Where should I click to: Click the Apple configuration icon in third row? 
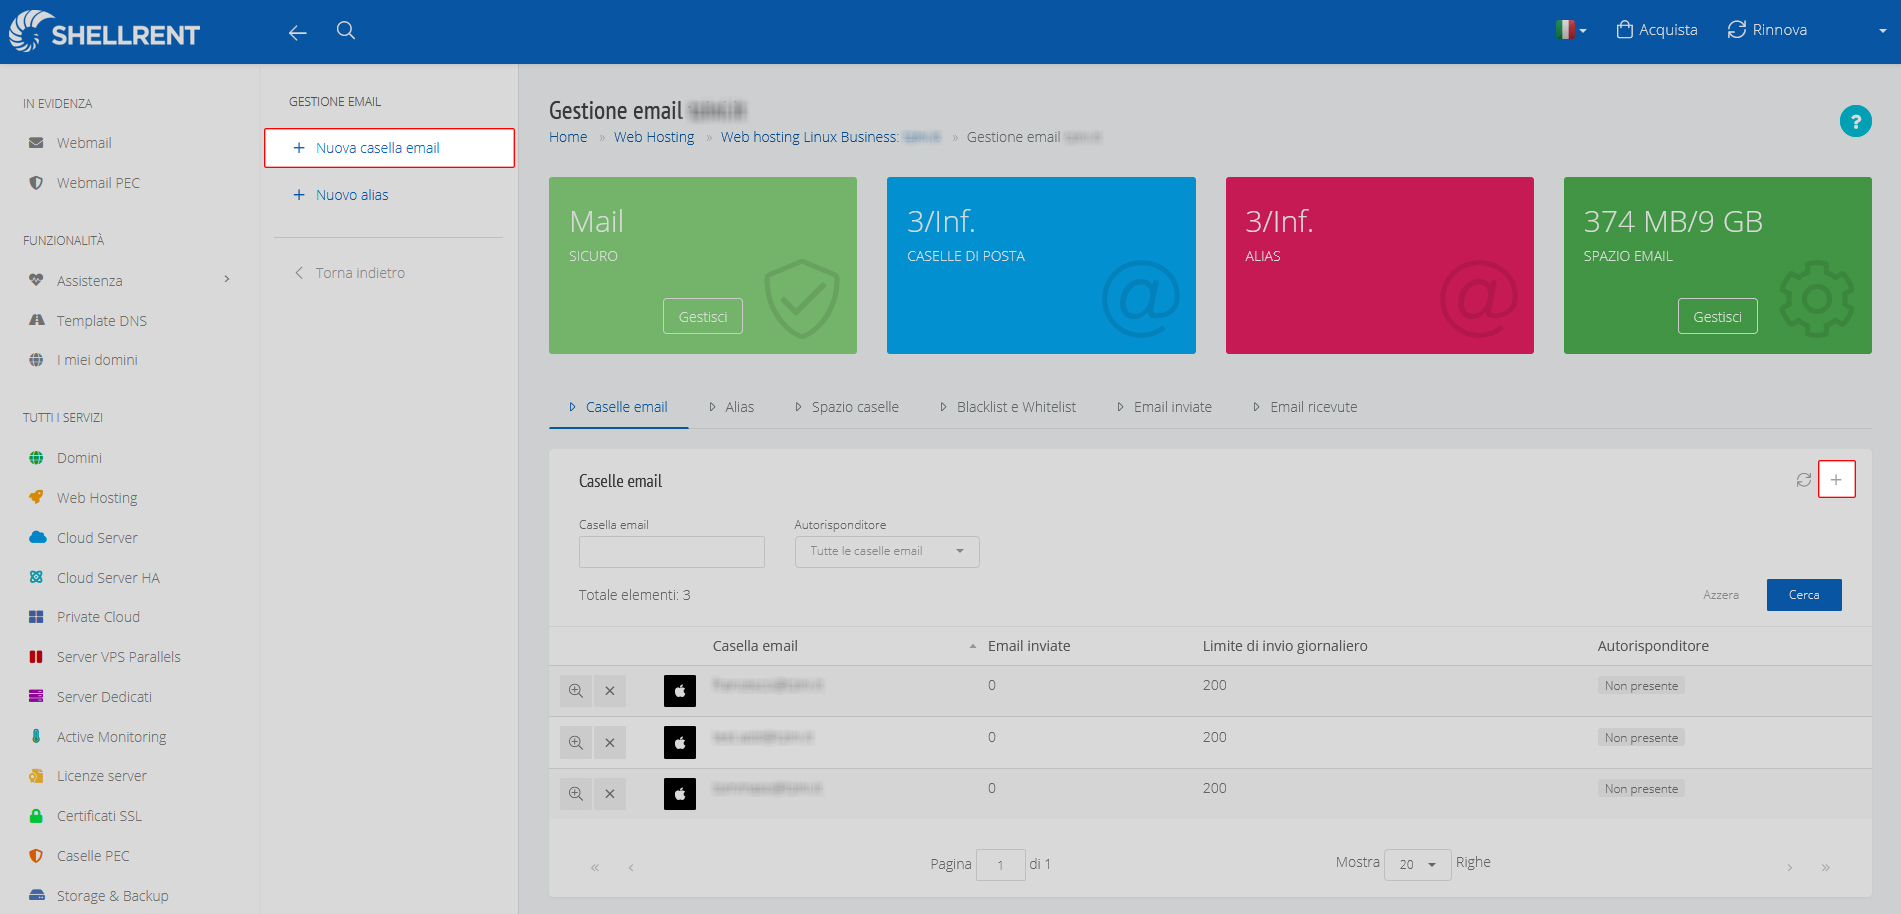click(680, 794)
